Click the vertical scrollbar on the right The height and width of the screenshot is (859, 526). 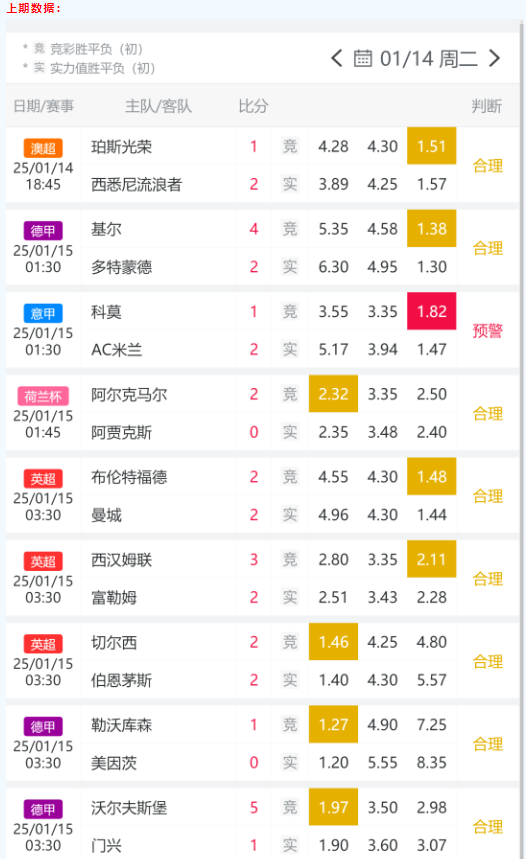(522, 438)
